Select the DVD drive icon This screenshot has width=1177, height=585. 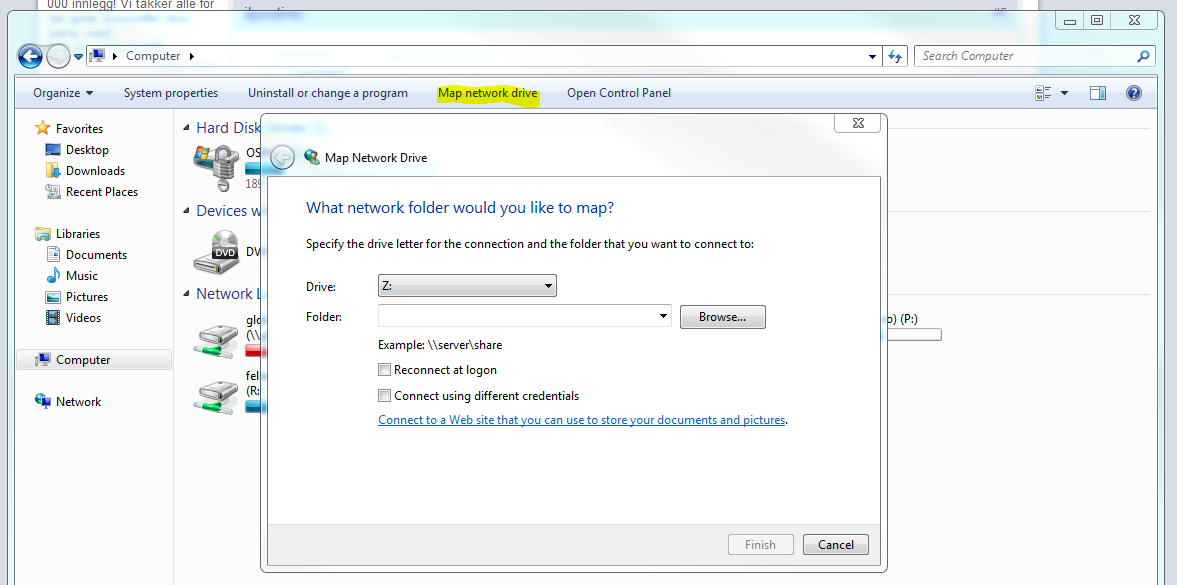click(216, 251)
